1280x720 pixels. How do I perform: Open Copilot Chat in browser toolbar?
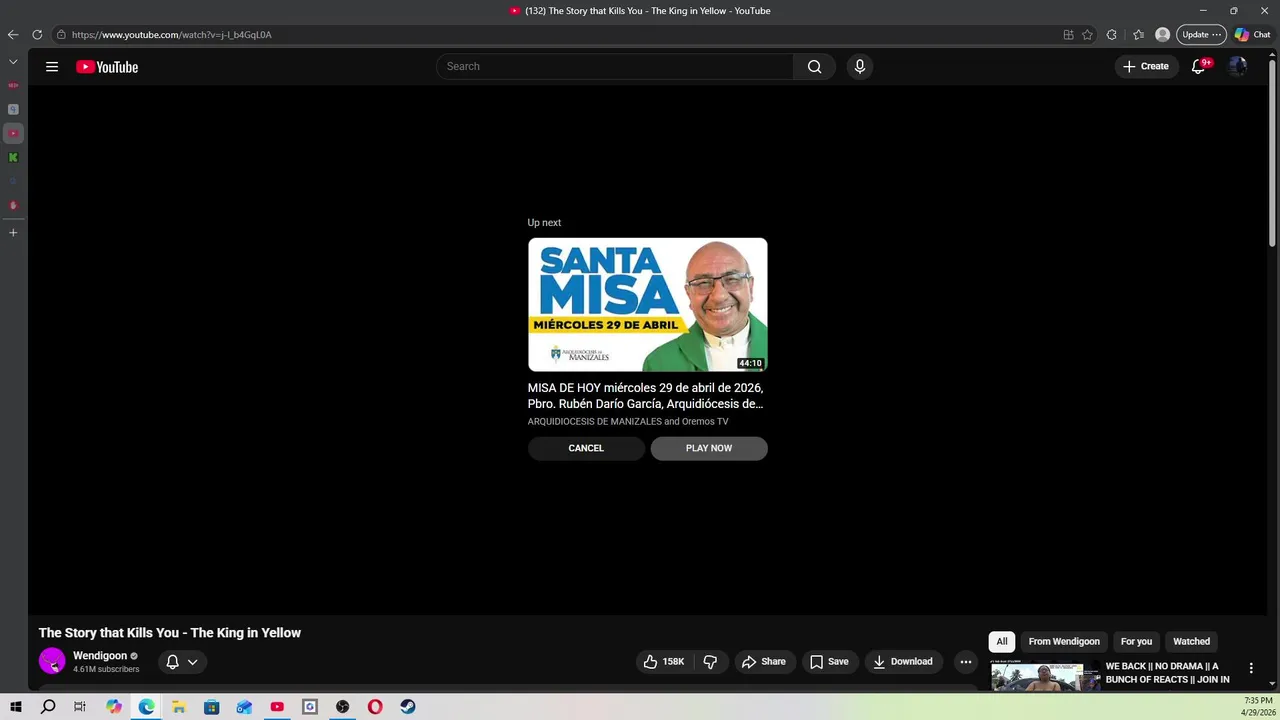pyautogui.click(x=1253, y=35)
